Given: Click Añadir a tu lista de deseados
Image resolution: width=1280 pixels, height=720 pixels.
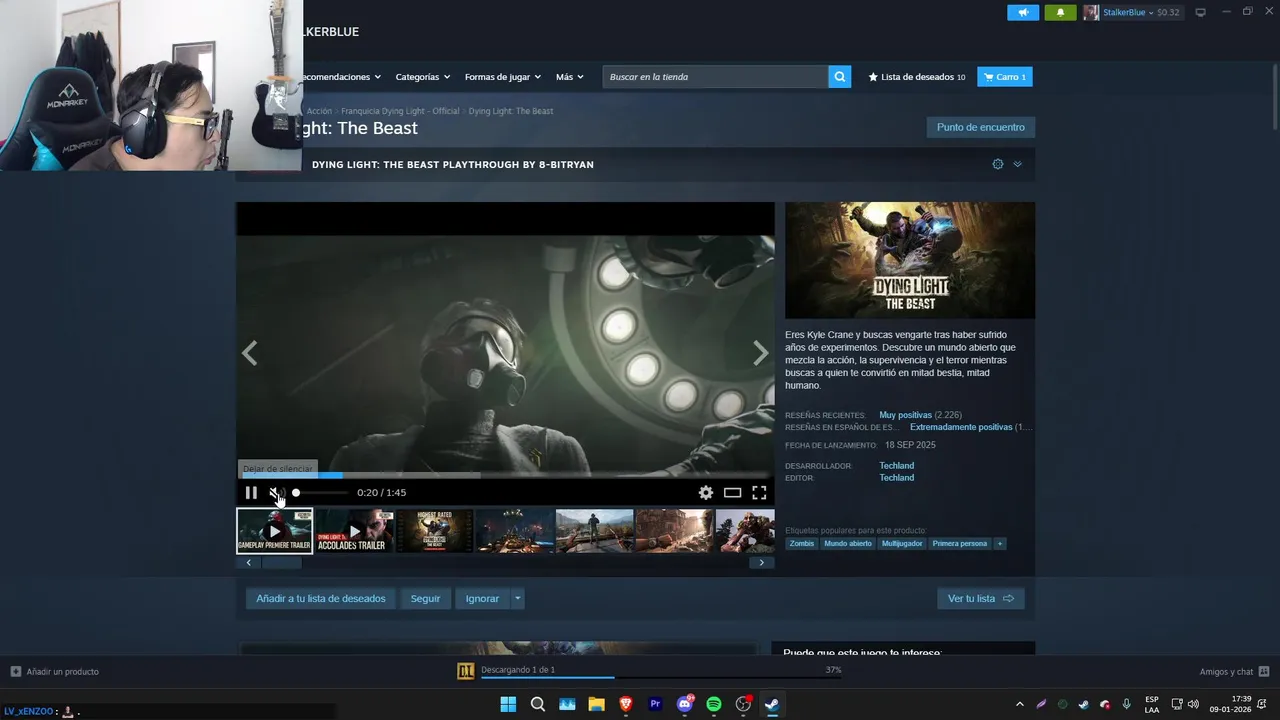Looking at the screenshot, I should [x=320, y=598].
